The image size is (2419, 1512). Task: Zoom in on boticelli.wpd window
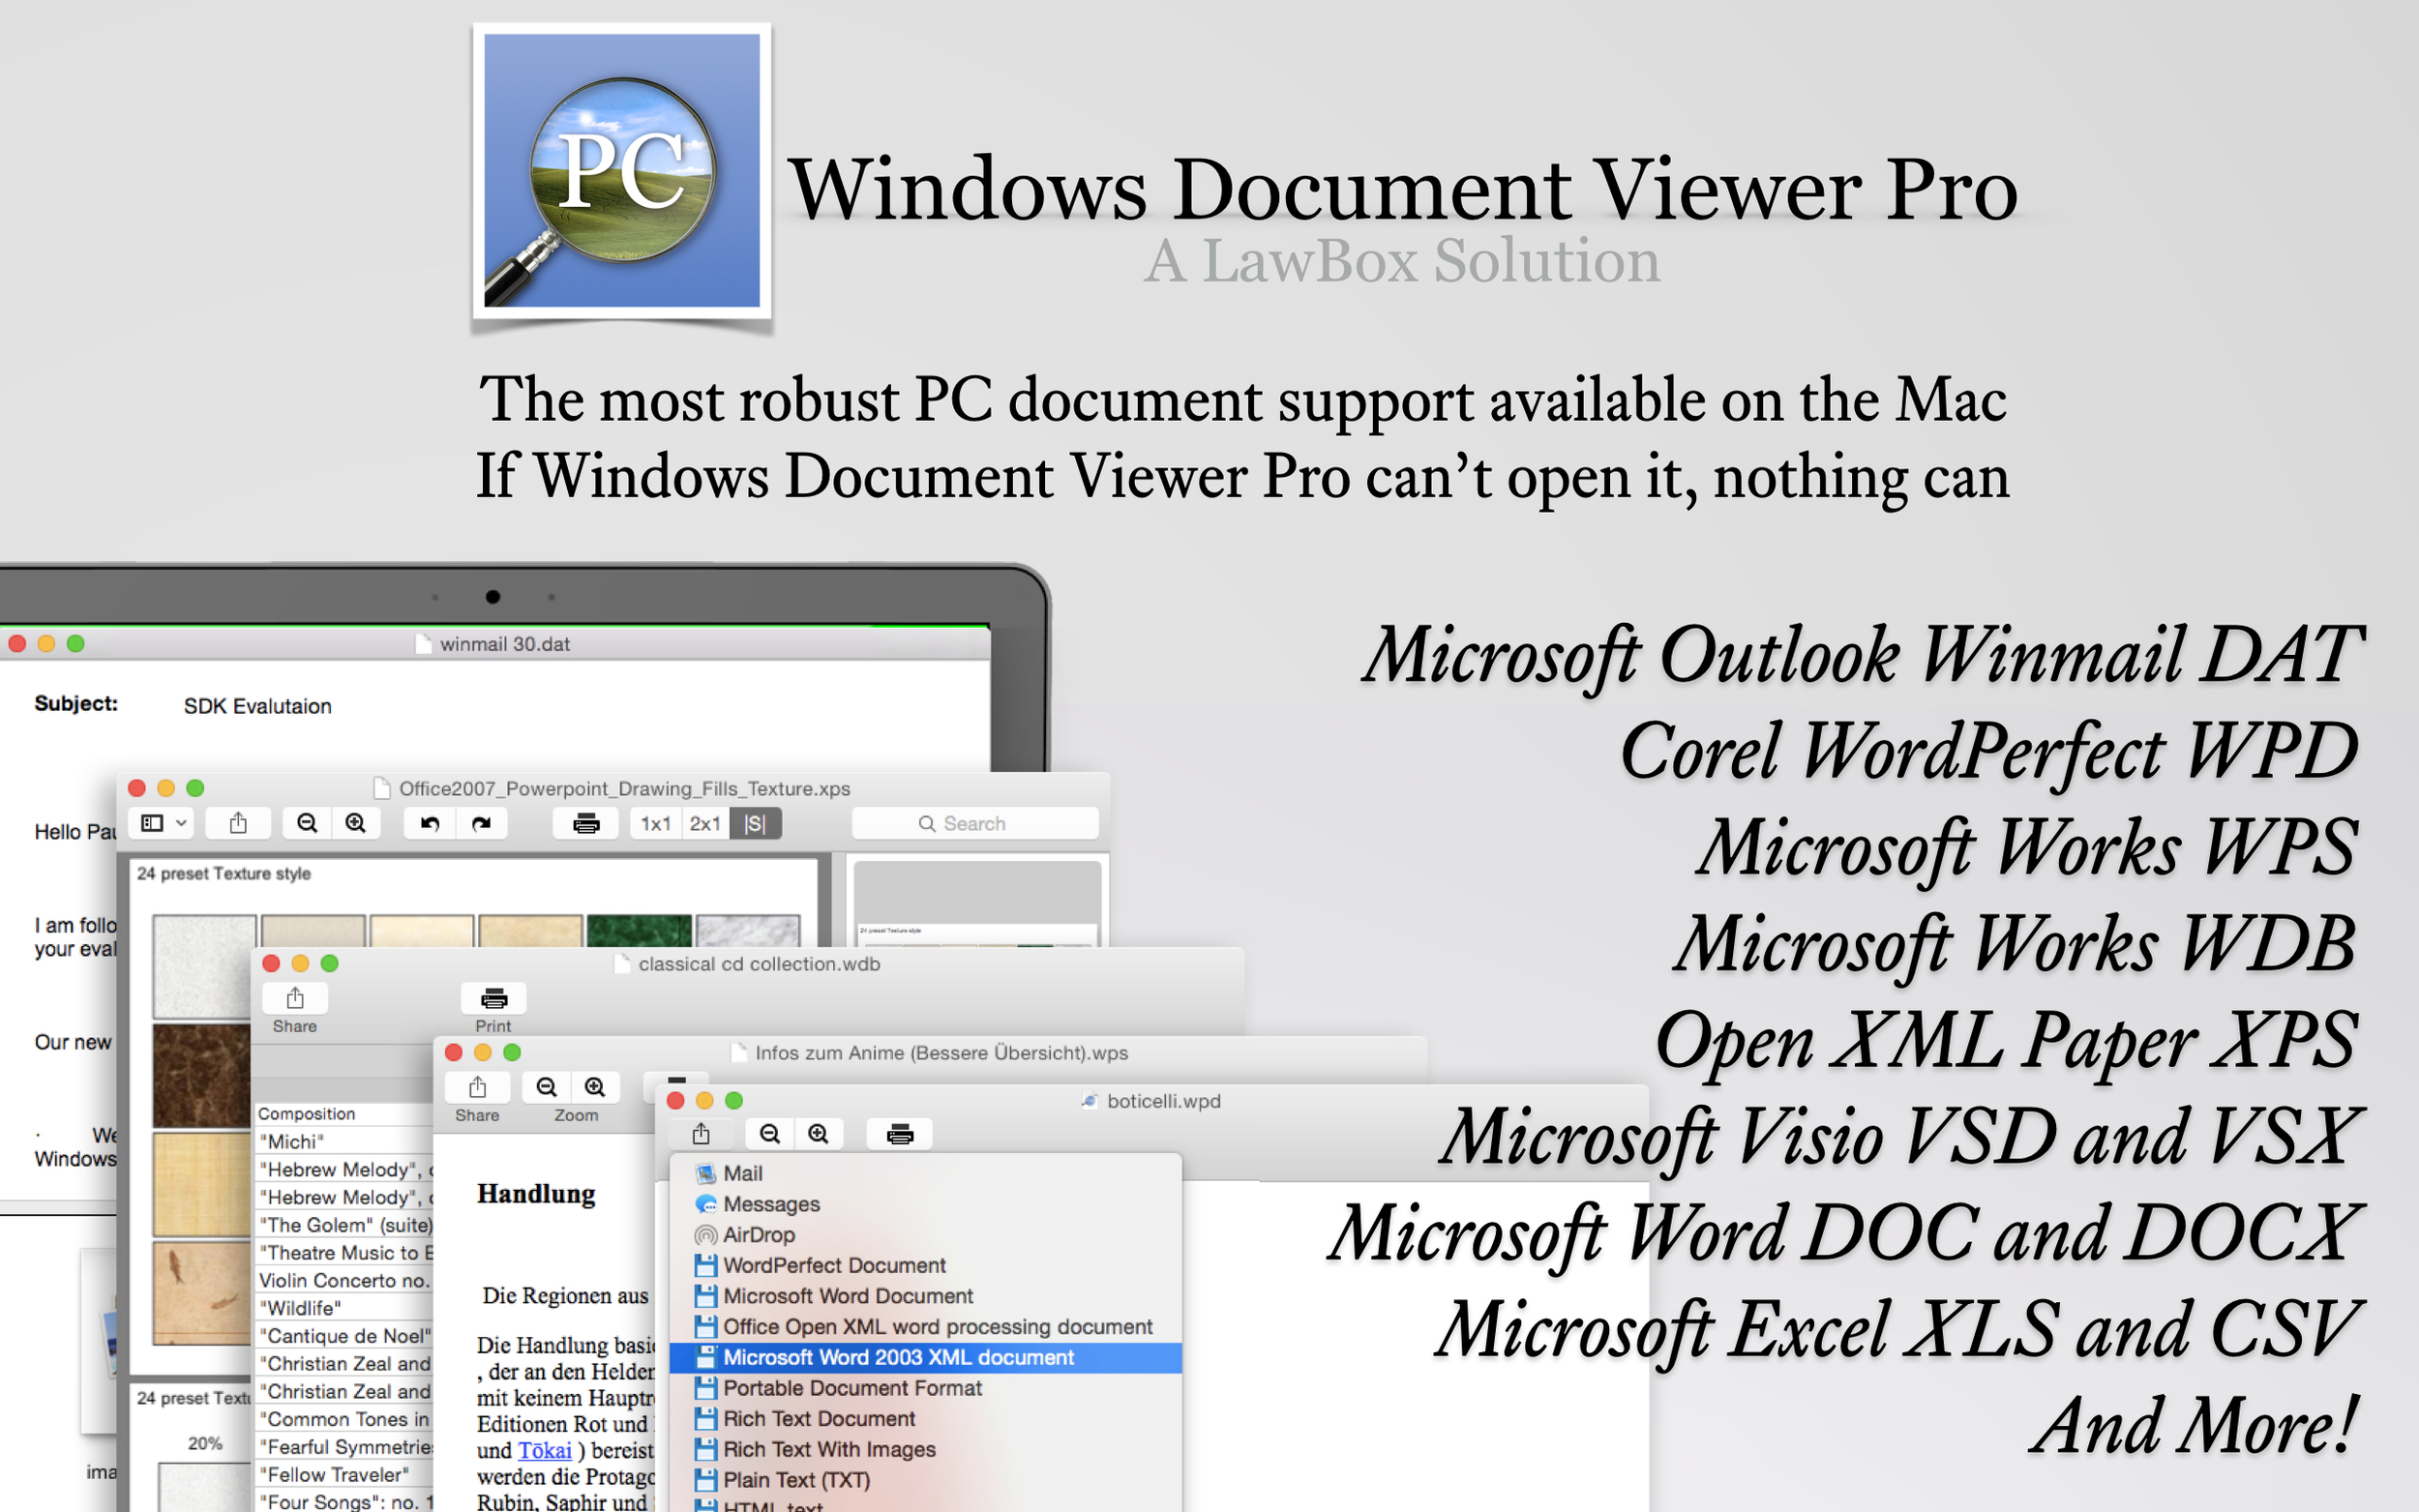coord(818,1133)
